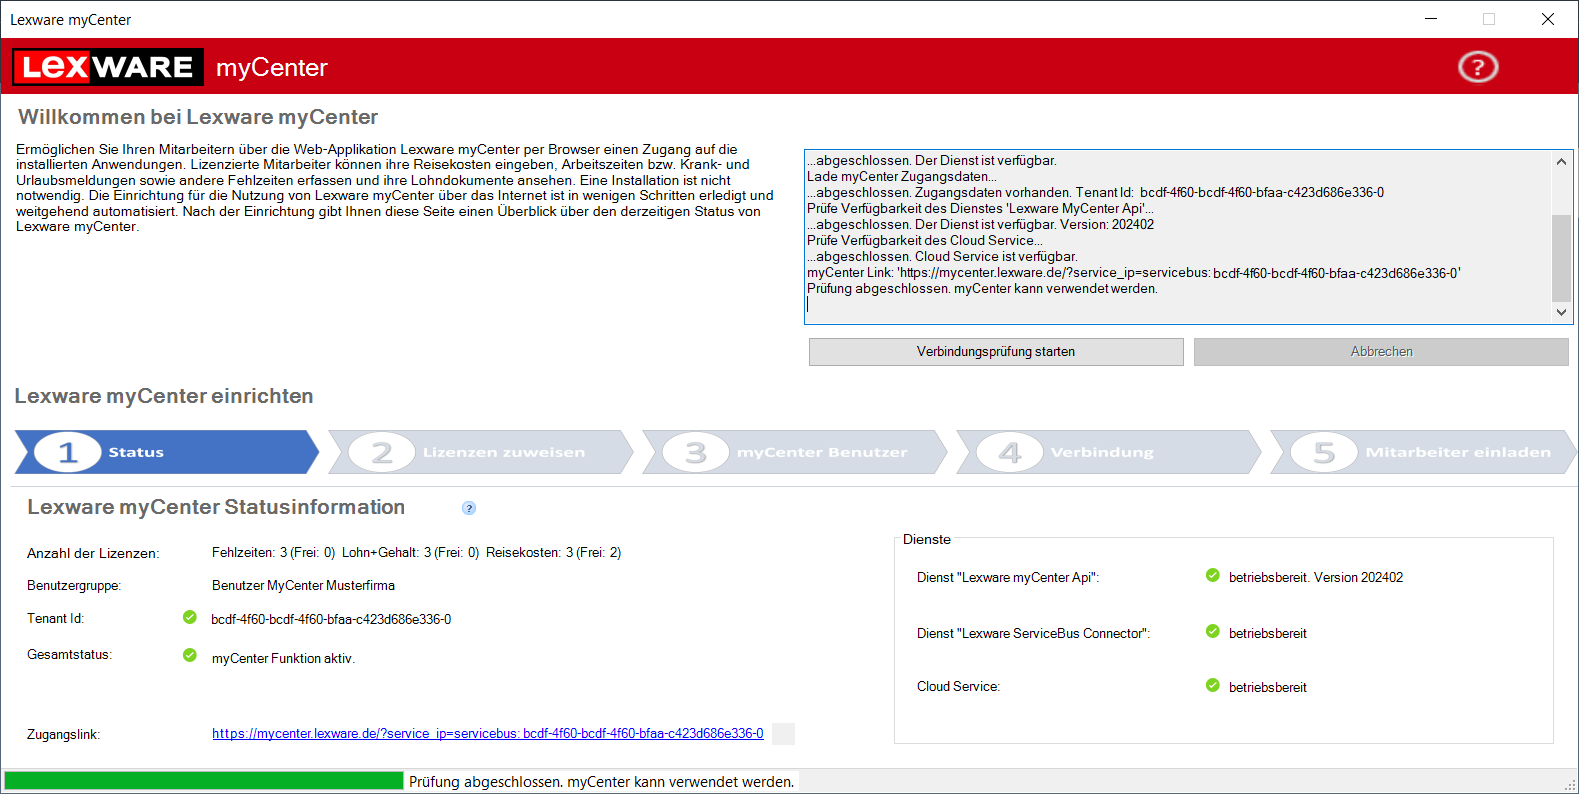
Task: Click the Abbrechen button
Action: tap(1381, 352)
